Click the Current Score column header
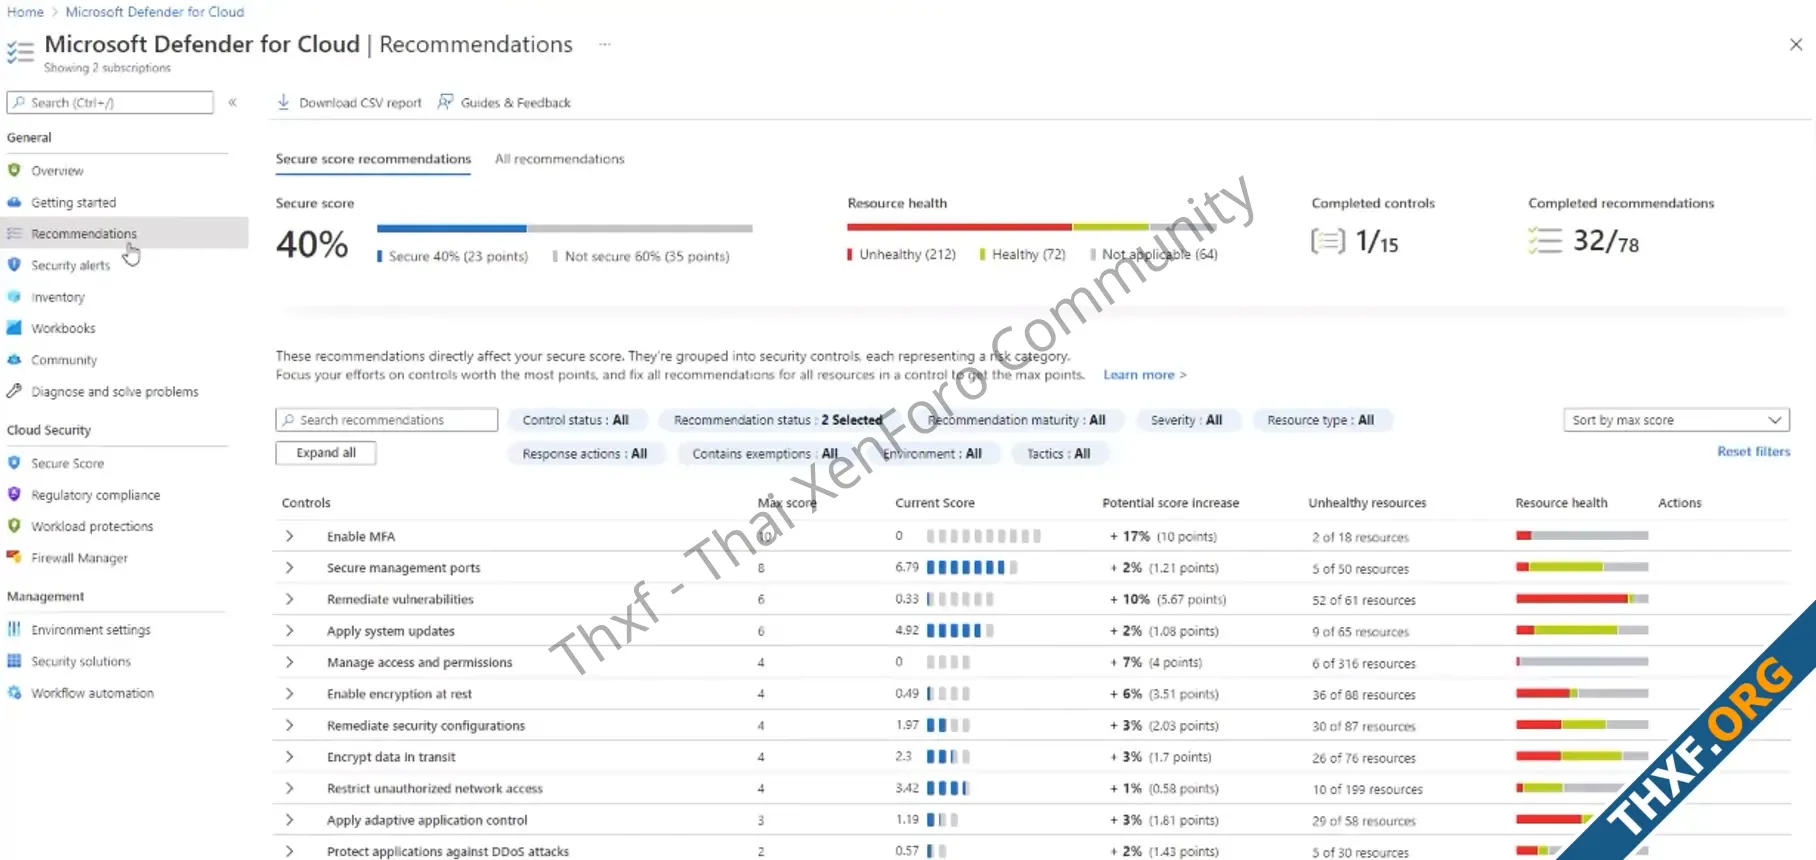 click(x=934, y=503)
